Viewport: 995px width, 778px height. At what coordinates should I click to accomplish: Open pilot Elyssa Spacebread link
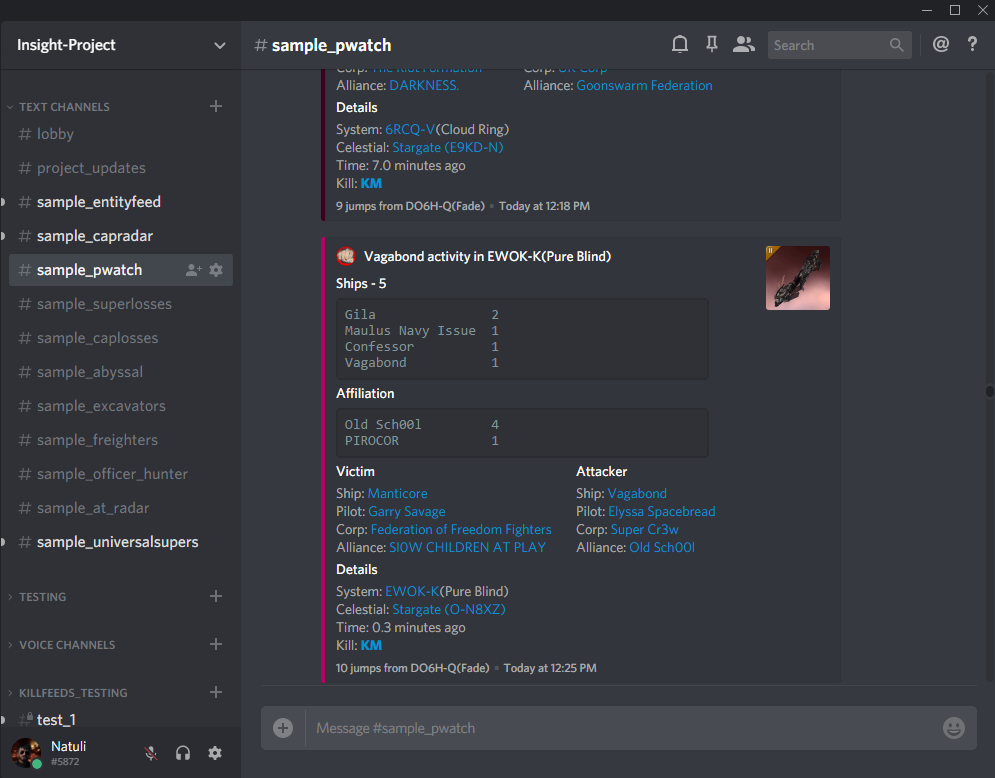pos(662,511)
